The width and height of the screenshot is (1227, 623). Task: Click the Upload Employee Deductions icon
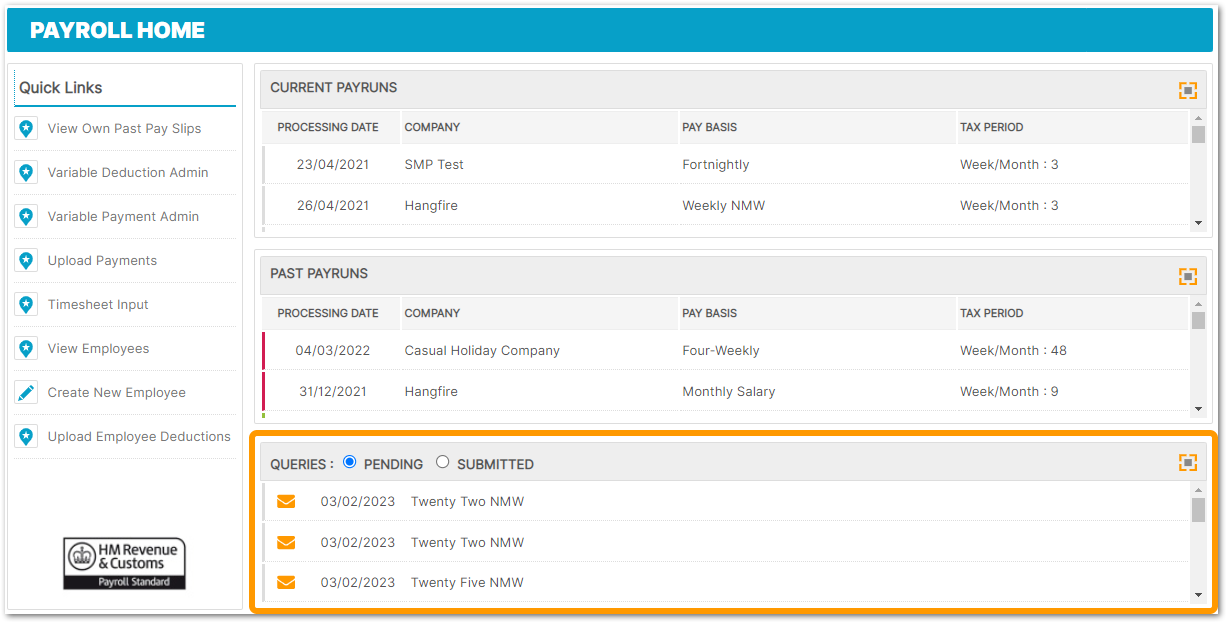(26, 436)
